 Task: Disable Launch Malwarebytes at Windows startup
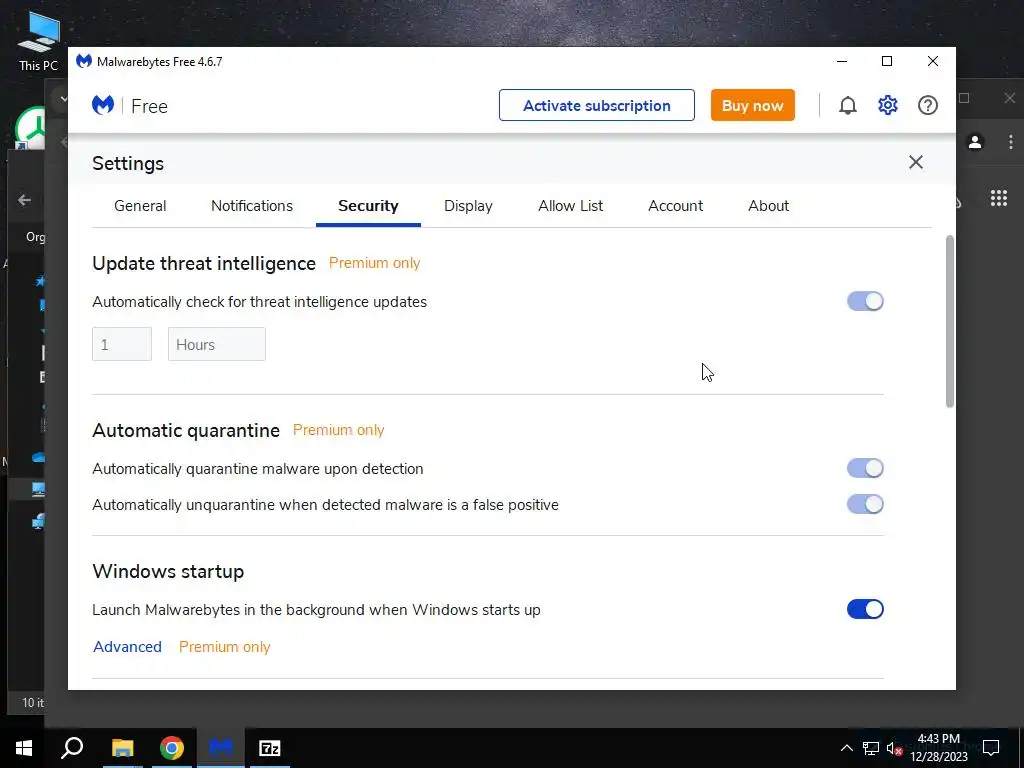865,609
